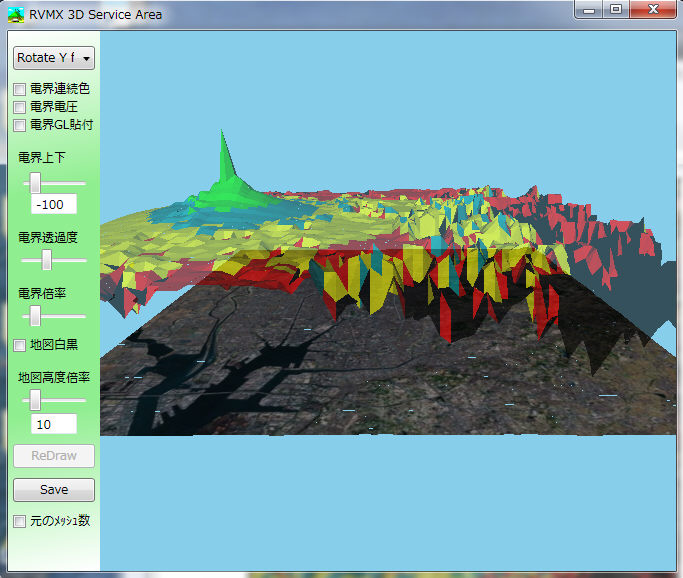Toggle the 元のﾒｯｼｭ数 checkbox

tap(20, 521)
